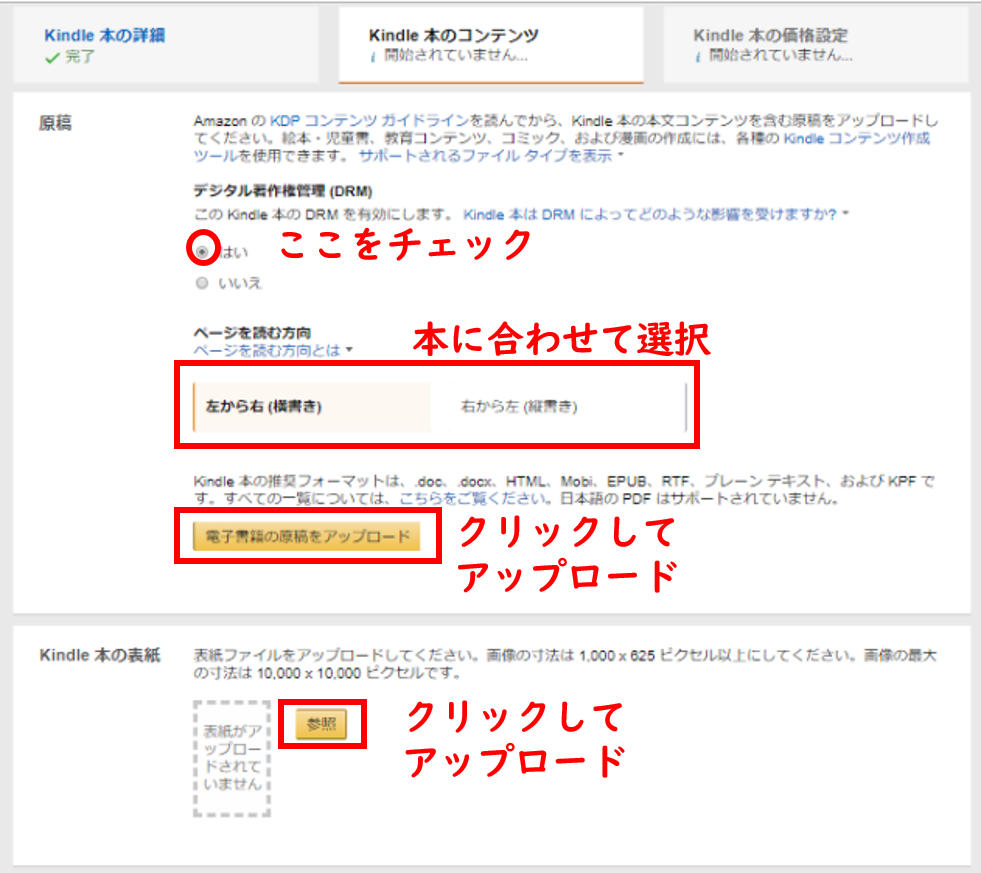
Task: Select the いいえ DRM radio button
Action: pos(202,283)
